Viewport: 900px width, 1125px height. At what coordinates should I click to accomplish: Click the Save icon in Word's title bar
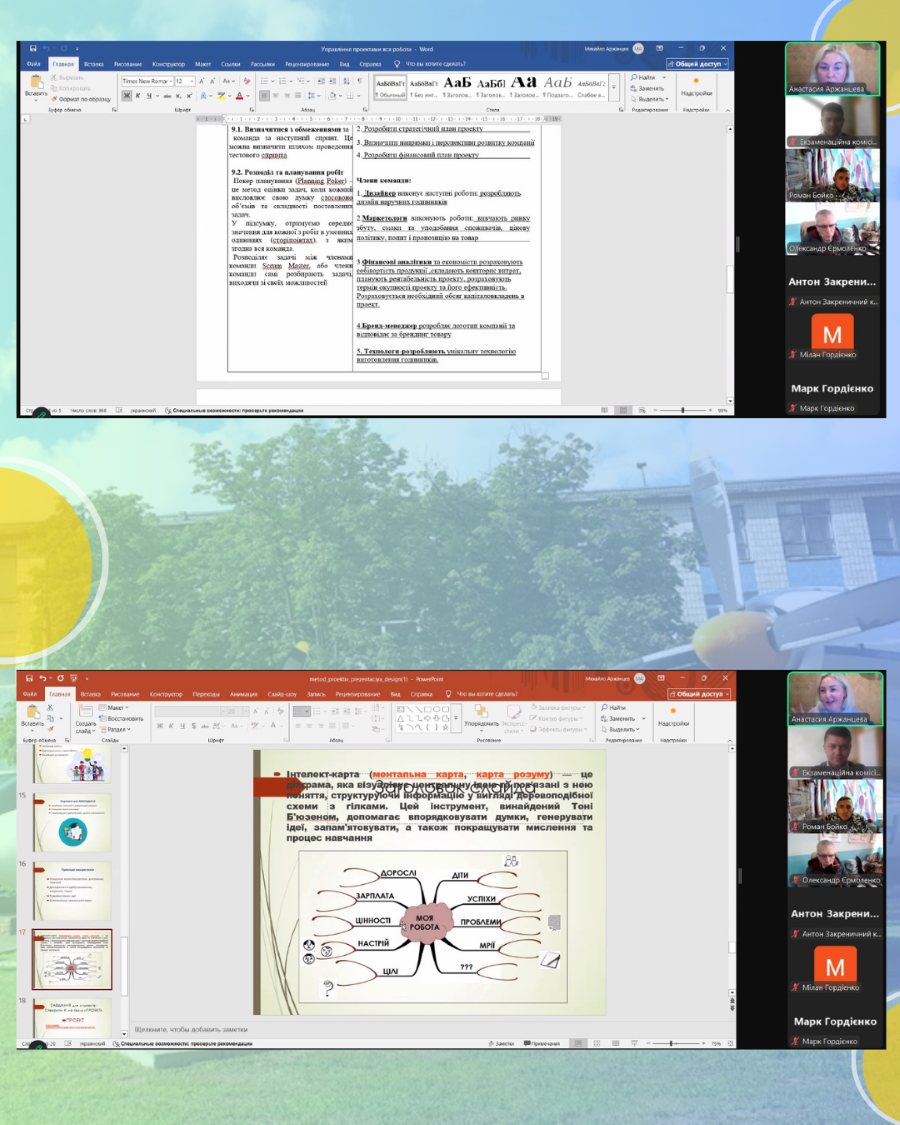(x=33, y=48)
